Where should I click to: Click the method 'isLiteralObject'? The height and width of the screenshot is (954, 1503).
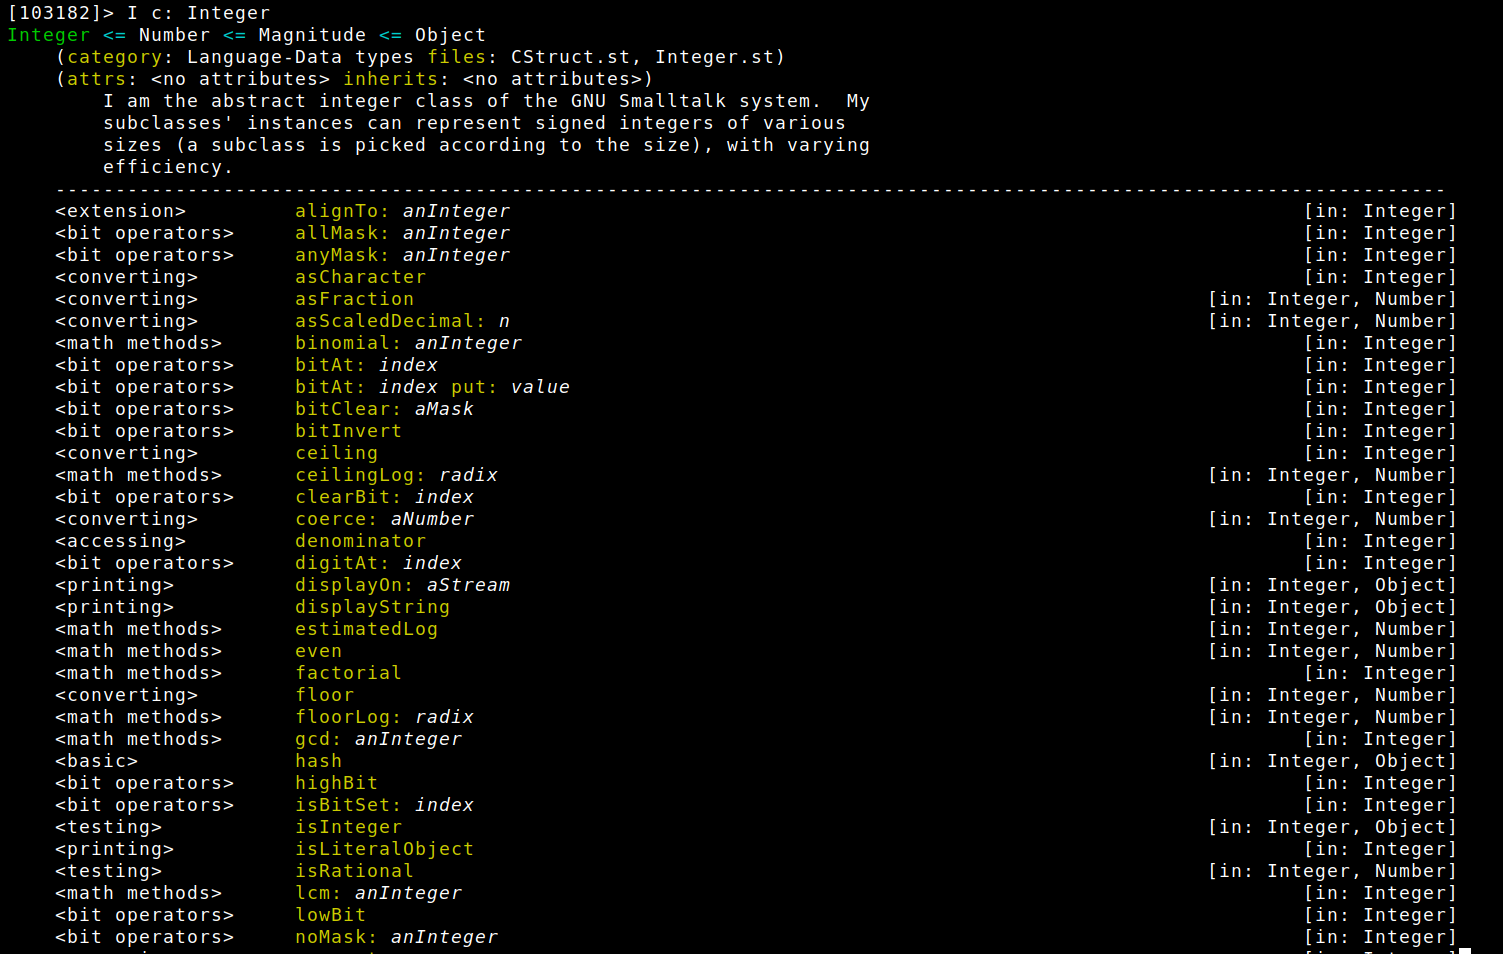384,849
